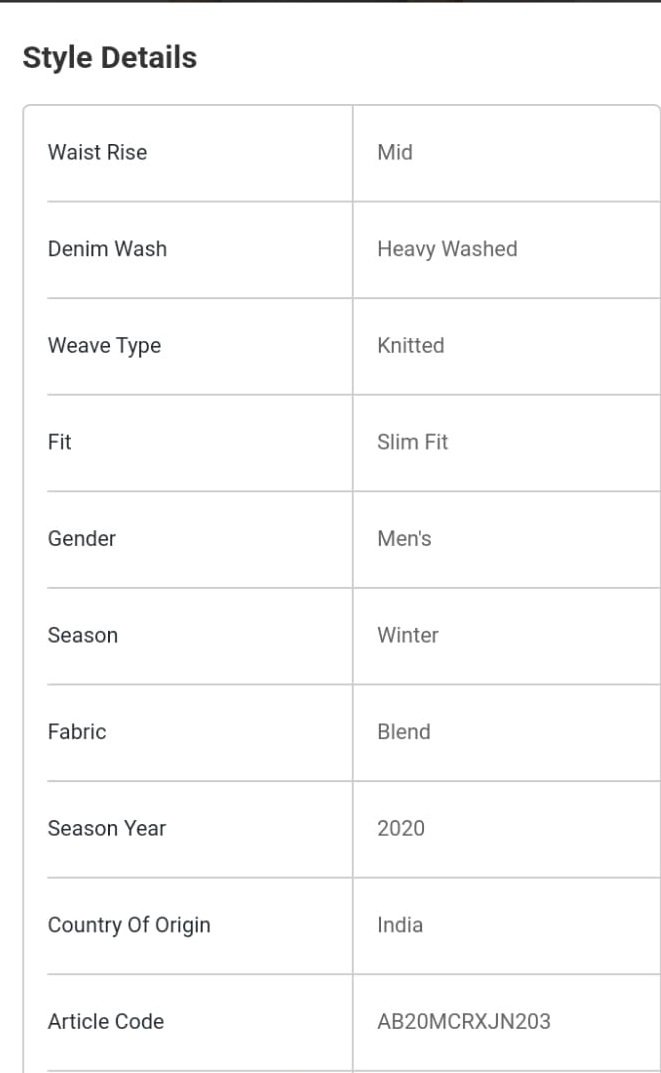661x1073 pixels.
Task: Select the Waist Rise label
Action: tap(97, 152)
